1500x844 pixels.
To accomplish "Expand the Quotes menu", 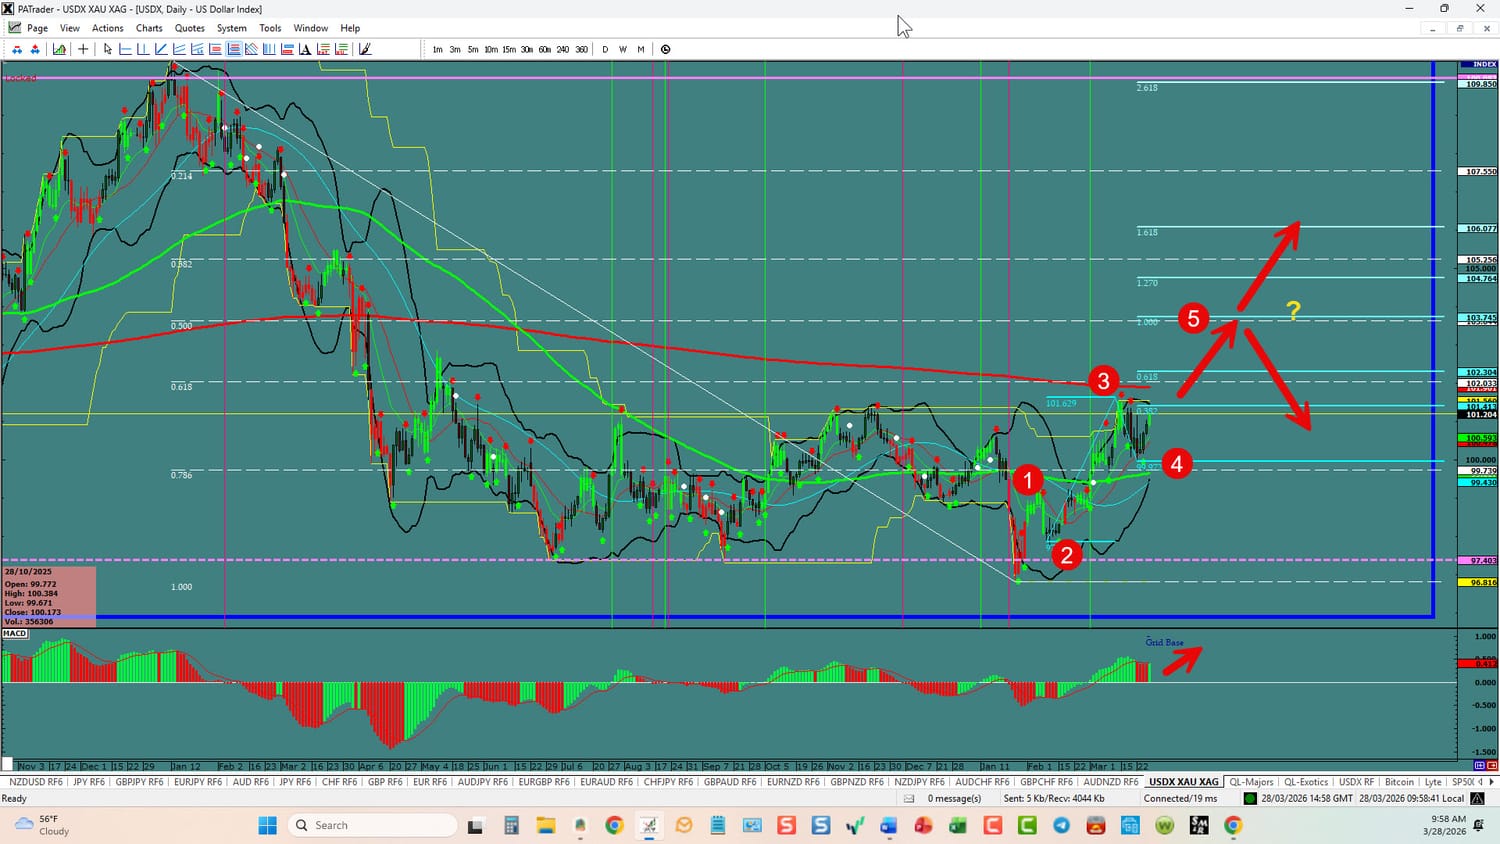I will (189, 28).
